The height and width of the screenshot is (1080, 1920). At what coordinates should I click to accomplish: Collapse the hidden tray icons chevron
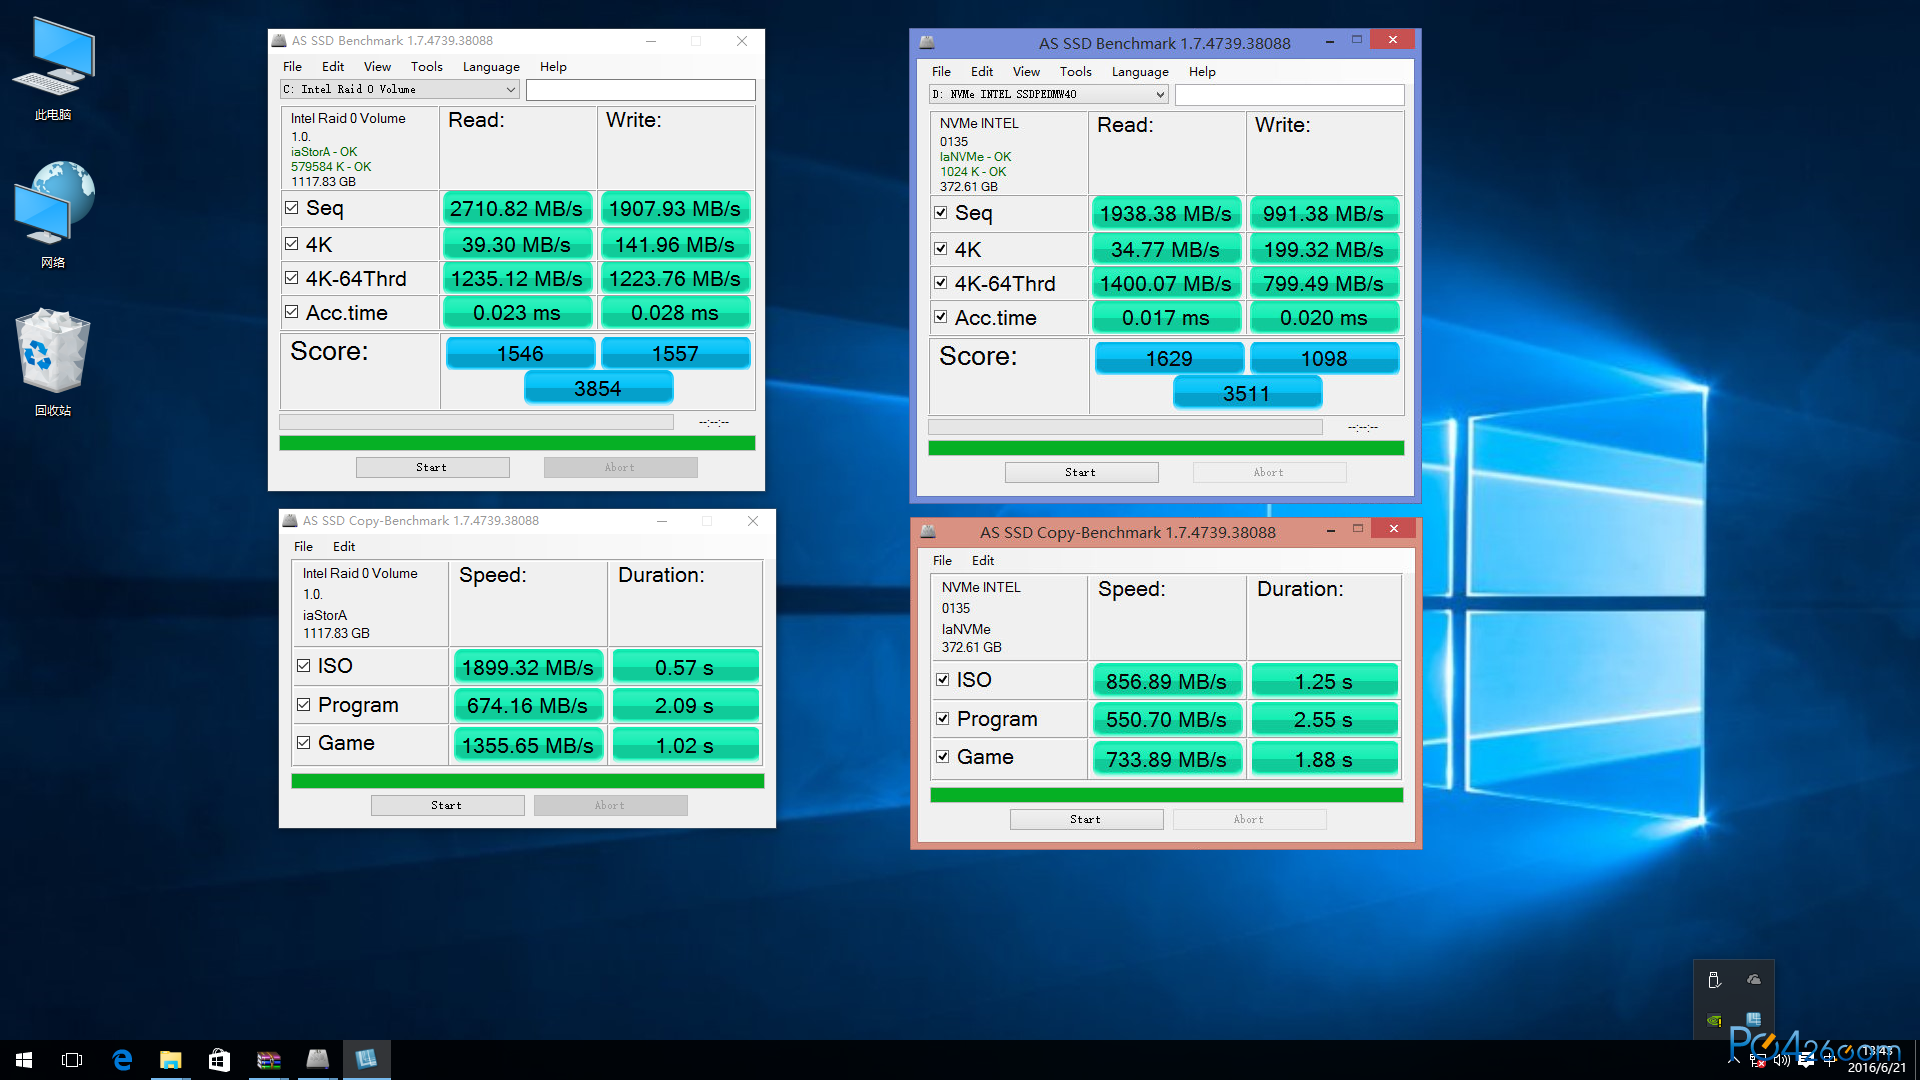1735,1060
